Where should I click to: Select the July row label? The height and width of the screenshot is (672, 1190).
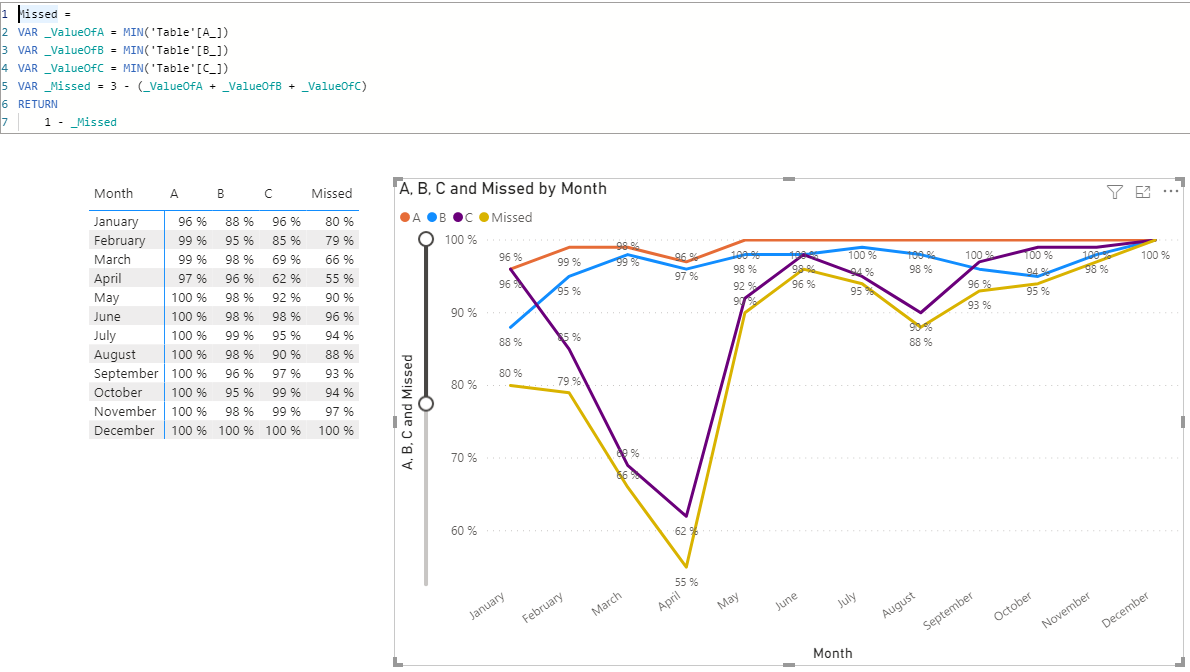(105, 336)
